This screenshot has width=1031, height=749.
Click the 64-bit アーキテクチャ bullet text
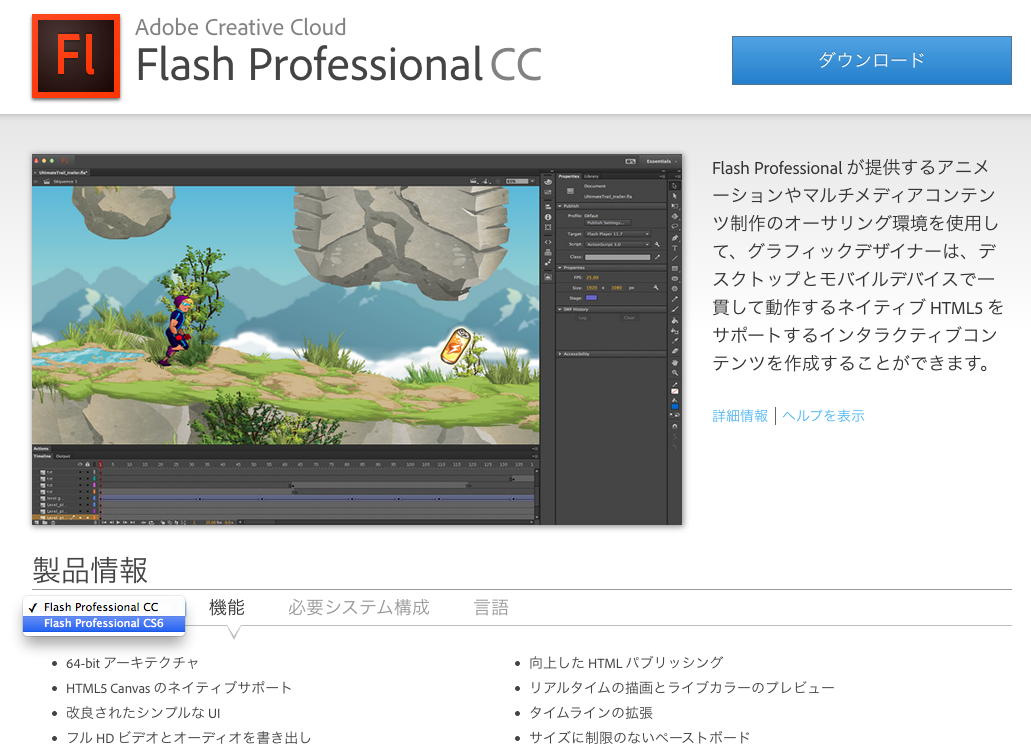[132, 663]
